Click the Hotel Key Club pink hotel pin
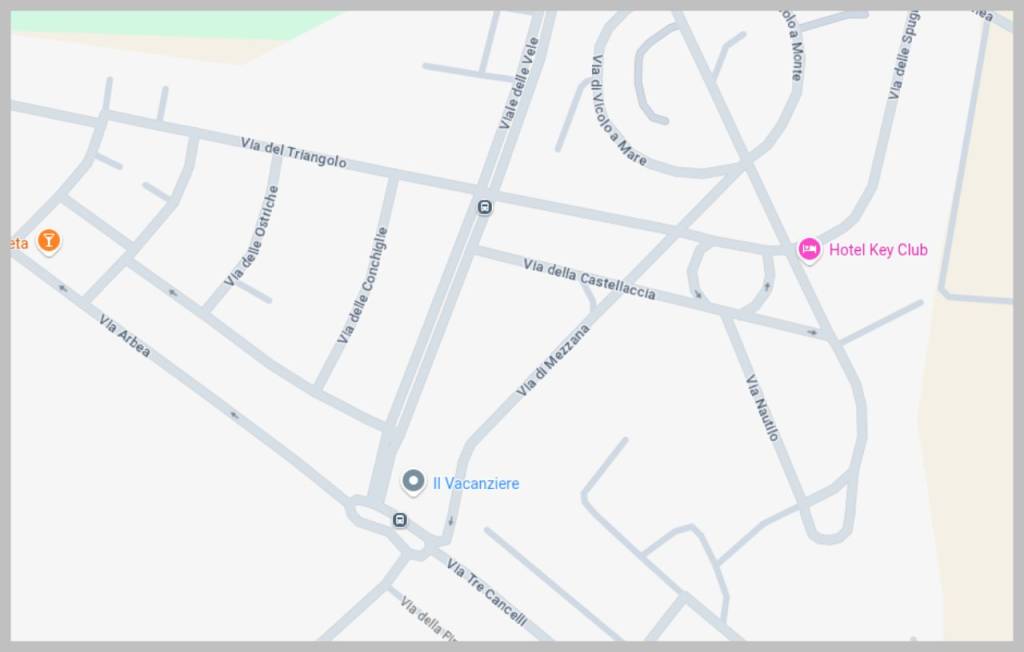1024x652 pixels. (809, 250)
